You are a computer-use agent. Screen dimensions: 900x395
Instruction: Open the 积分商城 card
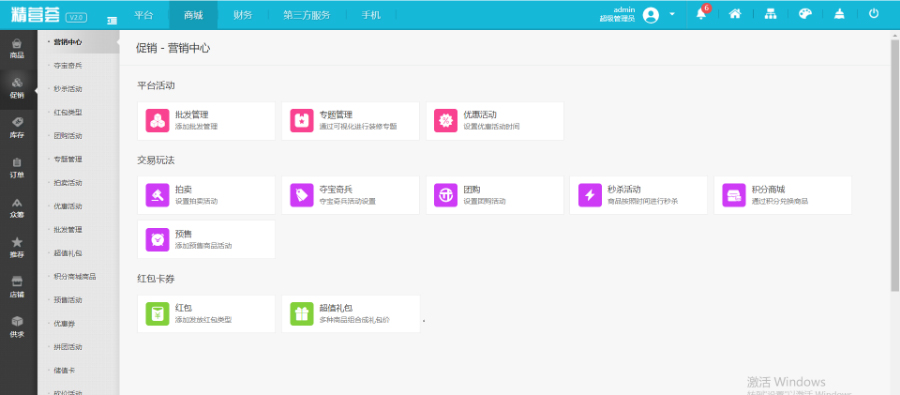[783, 195]
